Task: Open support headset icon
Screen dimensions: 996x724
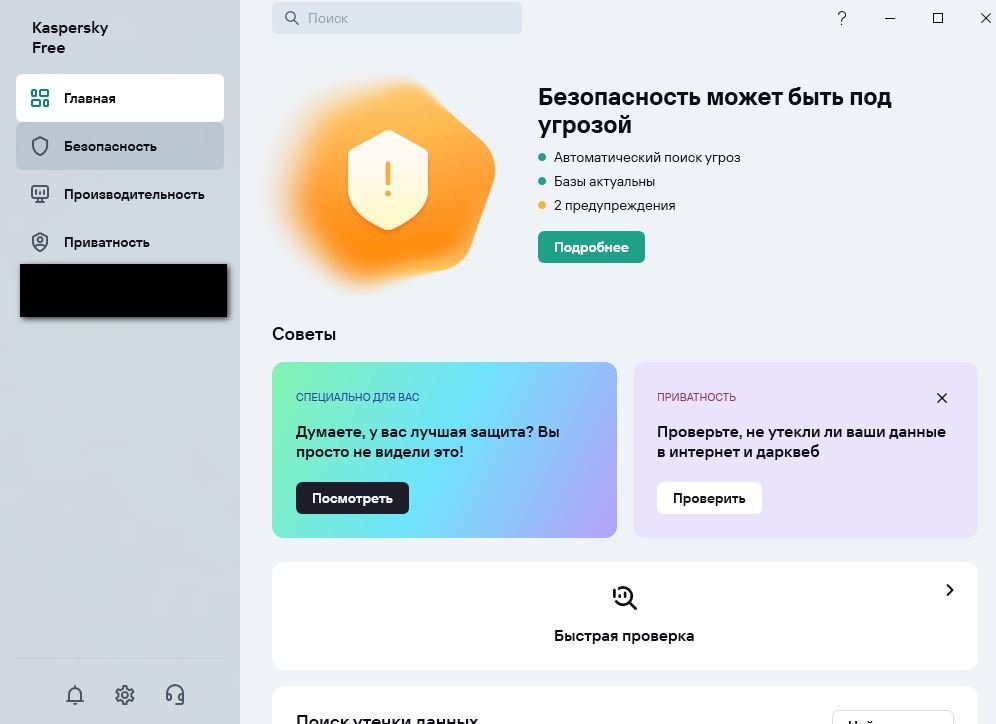Action: pyautogui.click(x=175, y=695)
